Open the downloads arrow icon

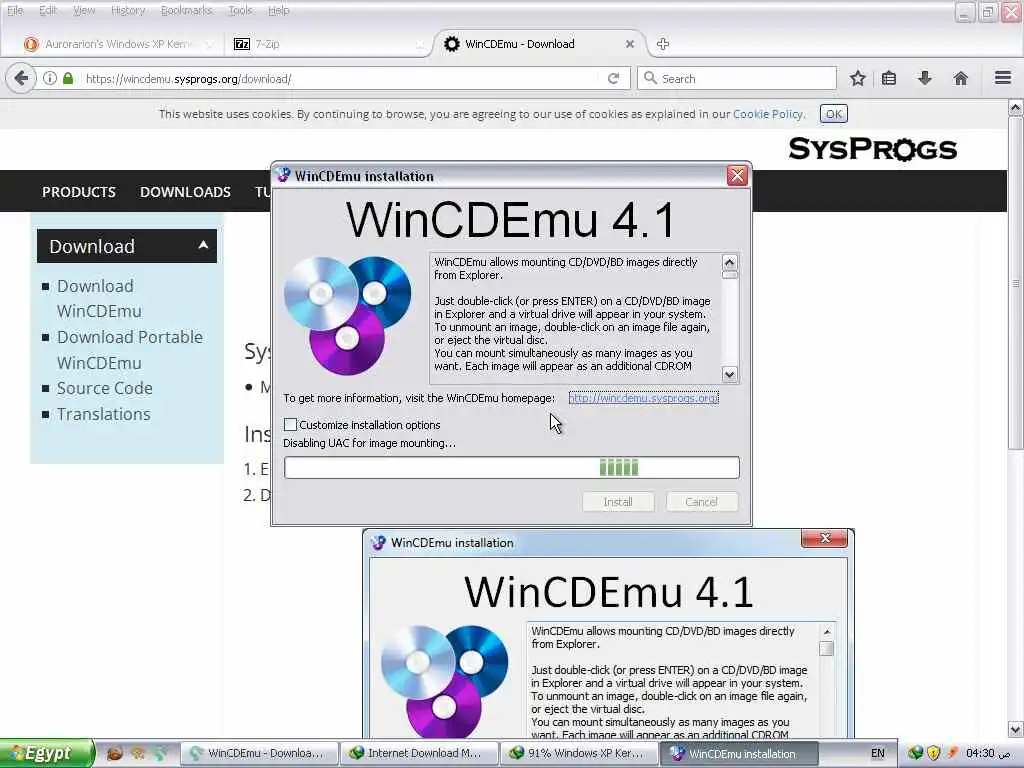point(924,78)
